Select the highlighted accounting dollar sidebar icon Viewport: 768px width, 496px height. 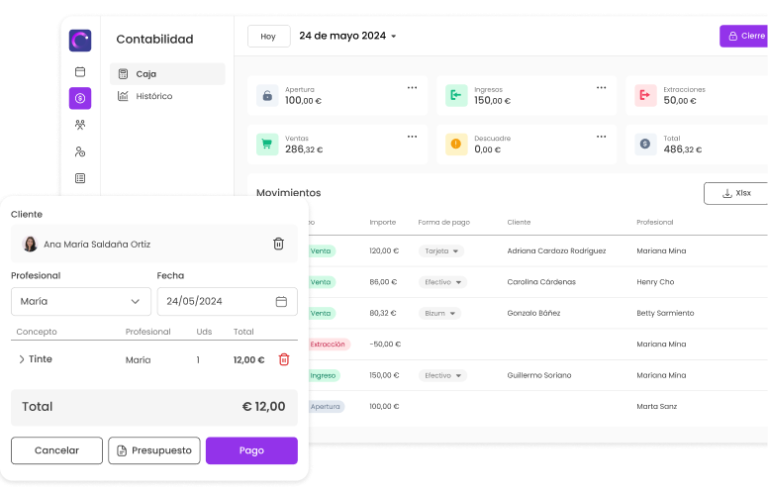[x=80, y=98]
